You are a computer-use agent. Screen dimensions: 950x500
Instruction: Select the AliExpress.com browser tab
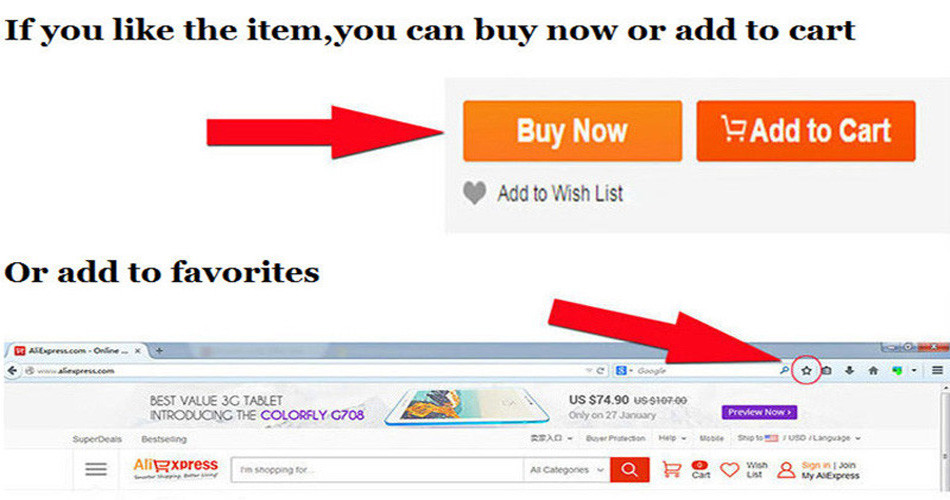(x=76, y=351)
